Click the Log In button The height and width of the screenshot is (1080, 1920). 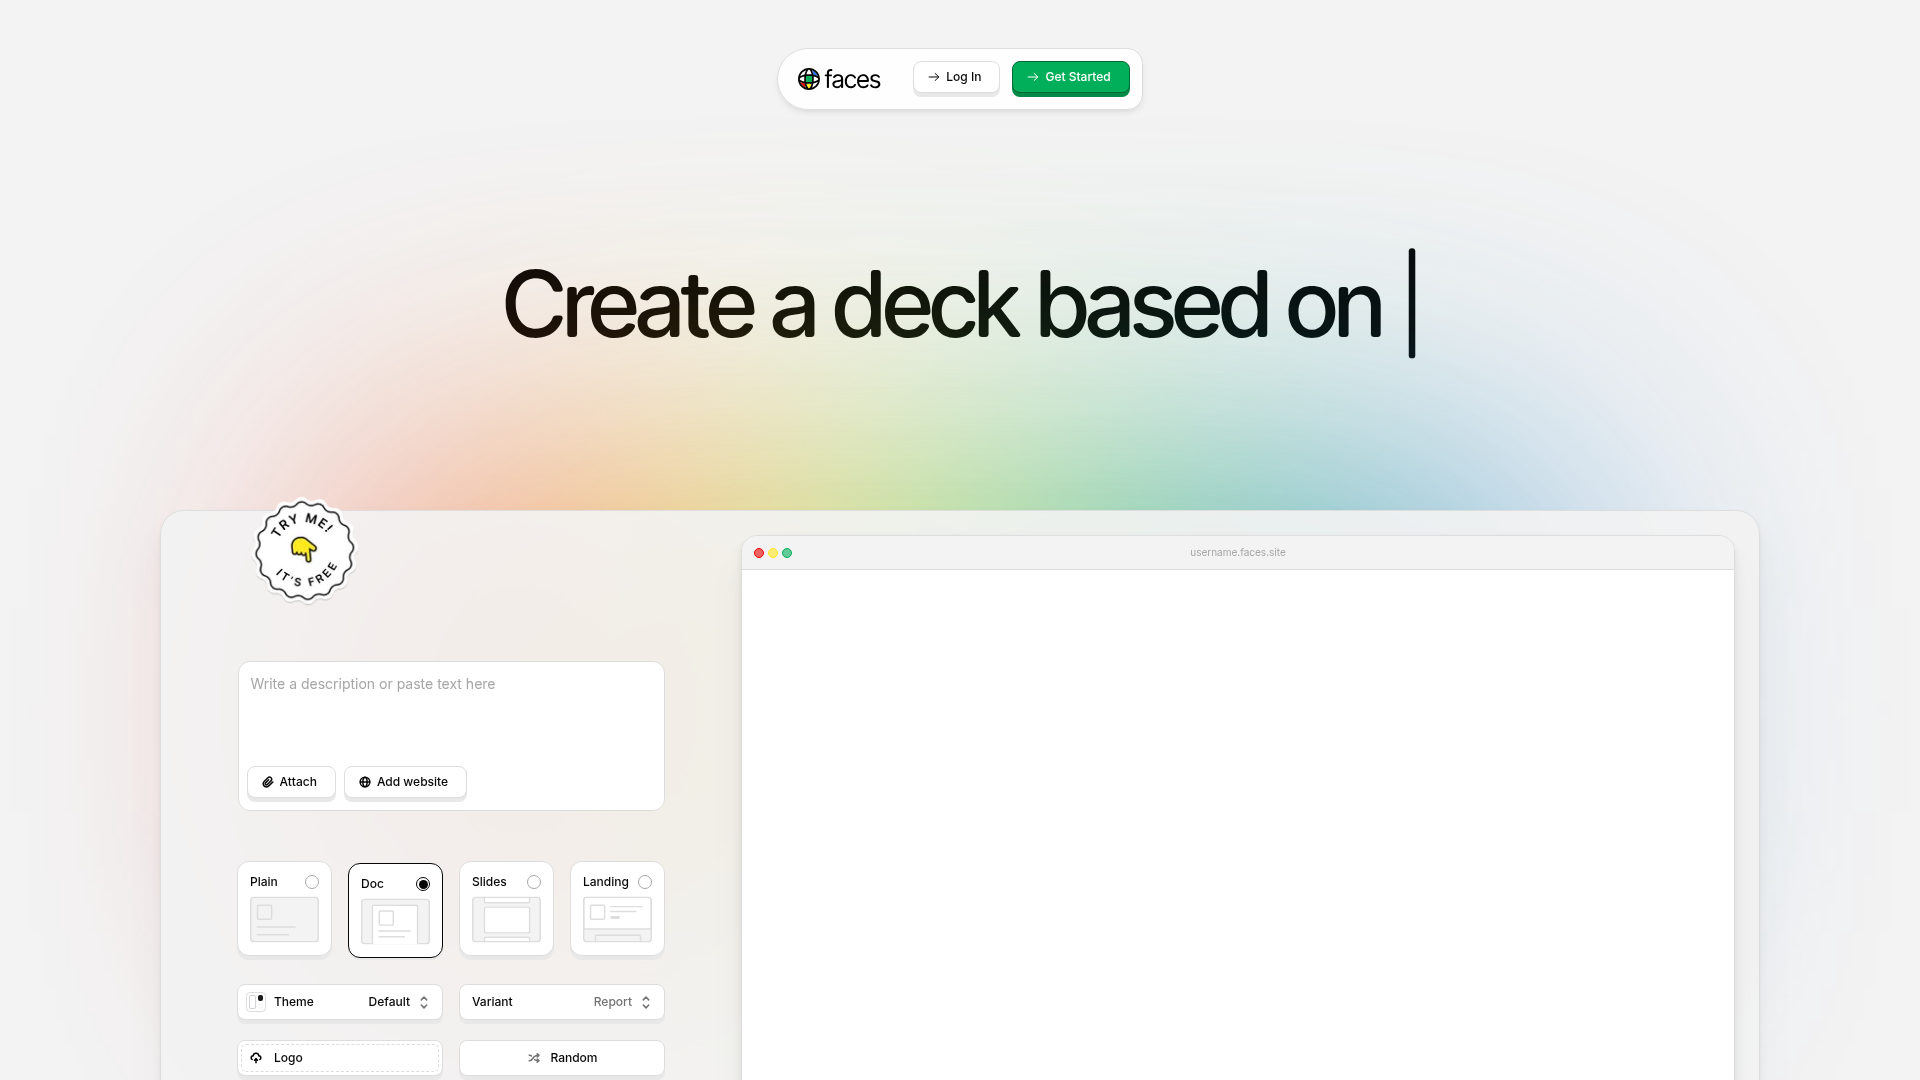click(x=956, y=77)
